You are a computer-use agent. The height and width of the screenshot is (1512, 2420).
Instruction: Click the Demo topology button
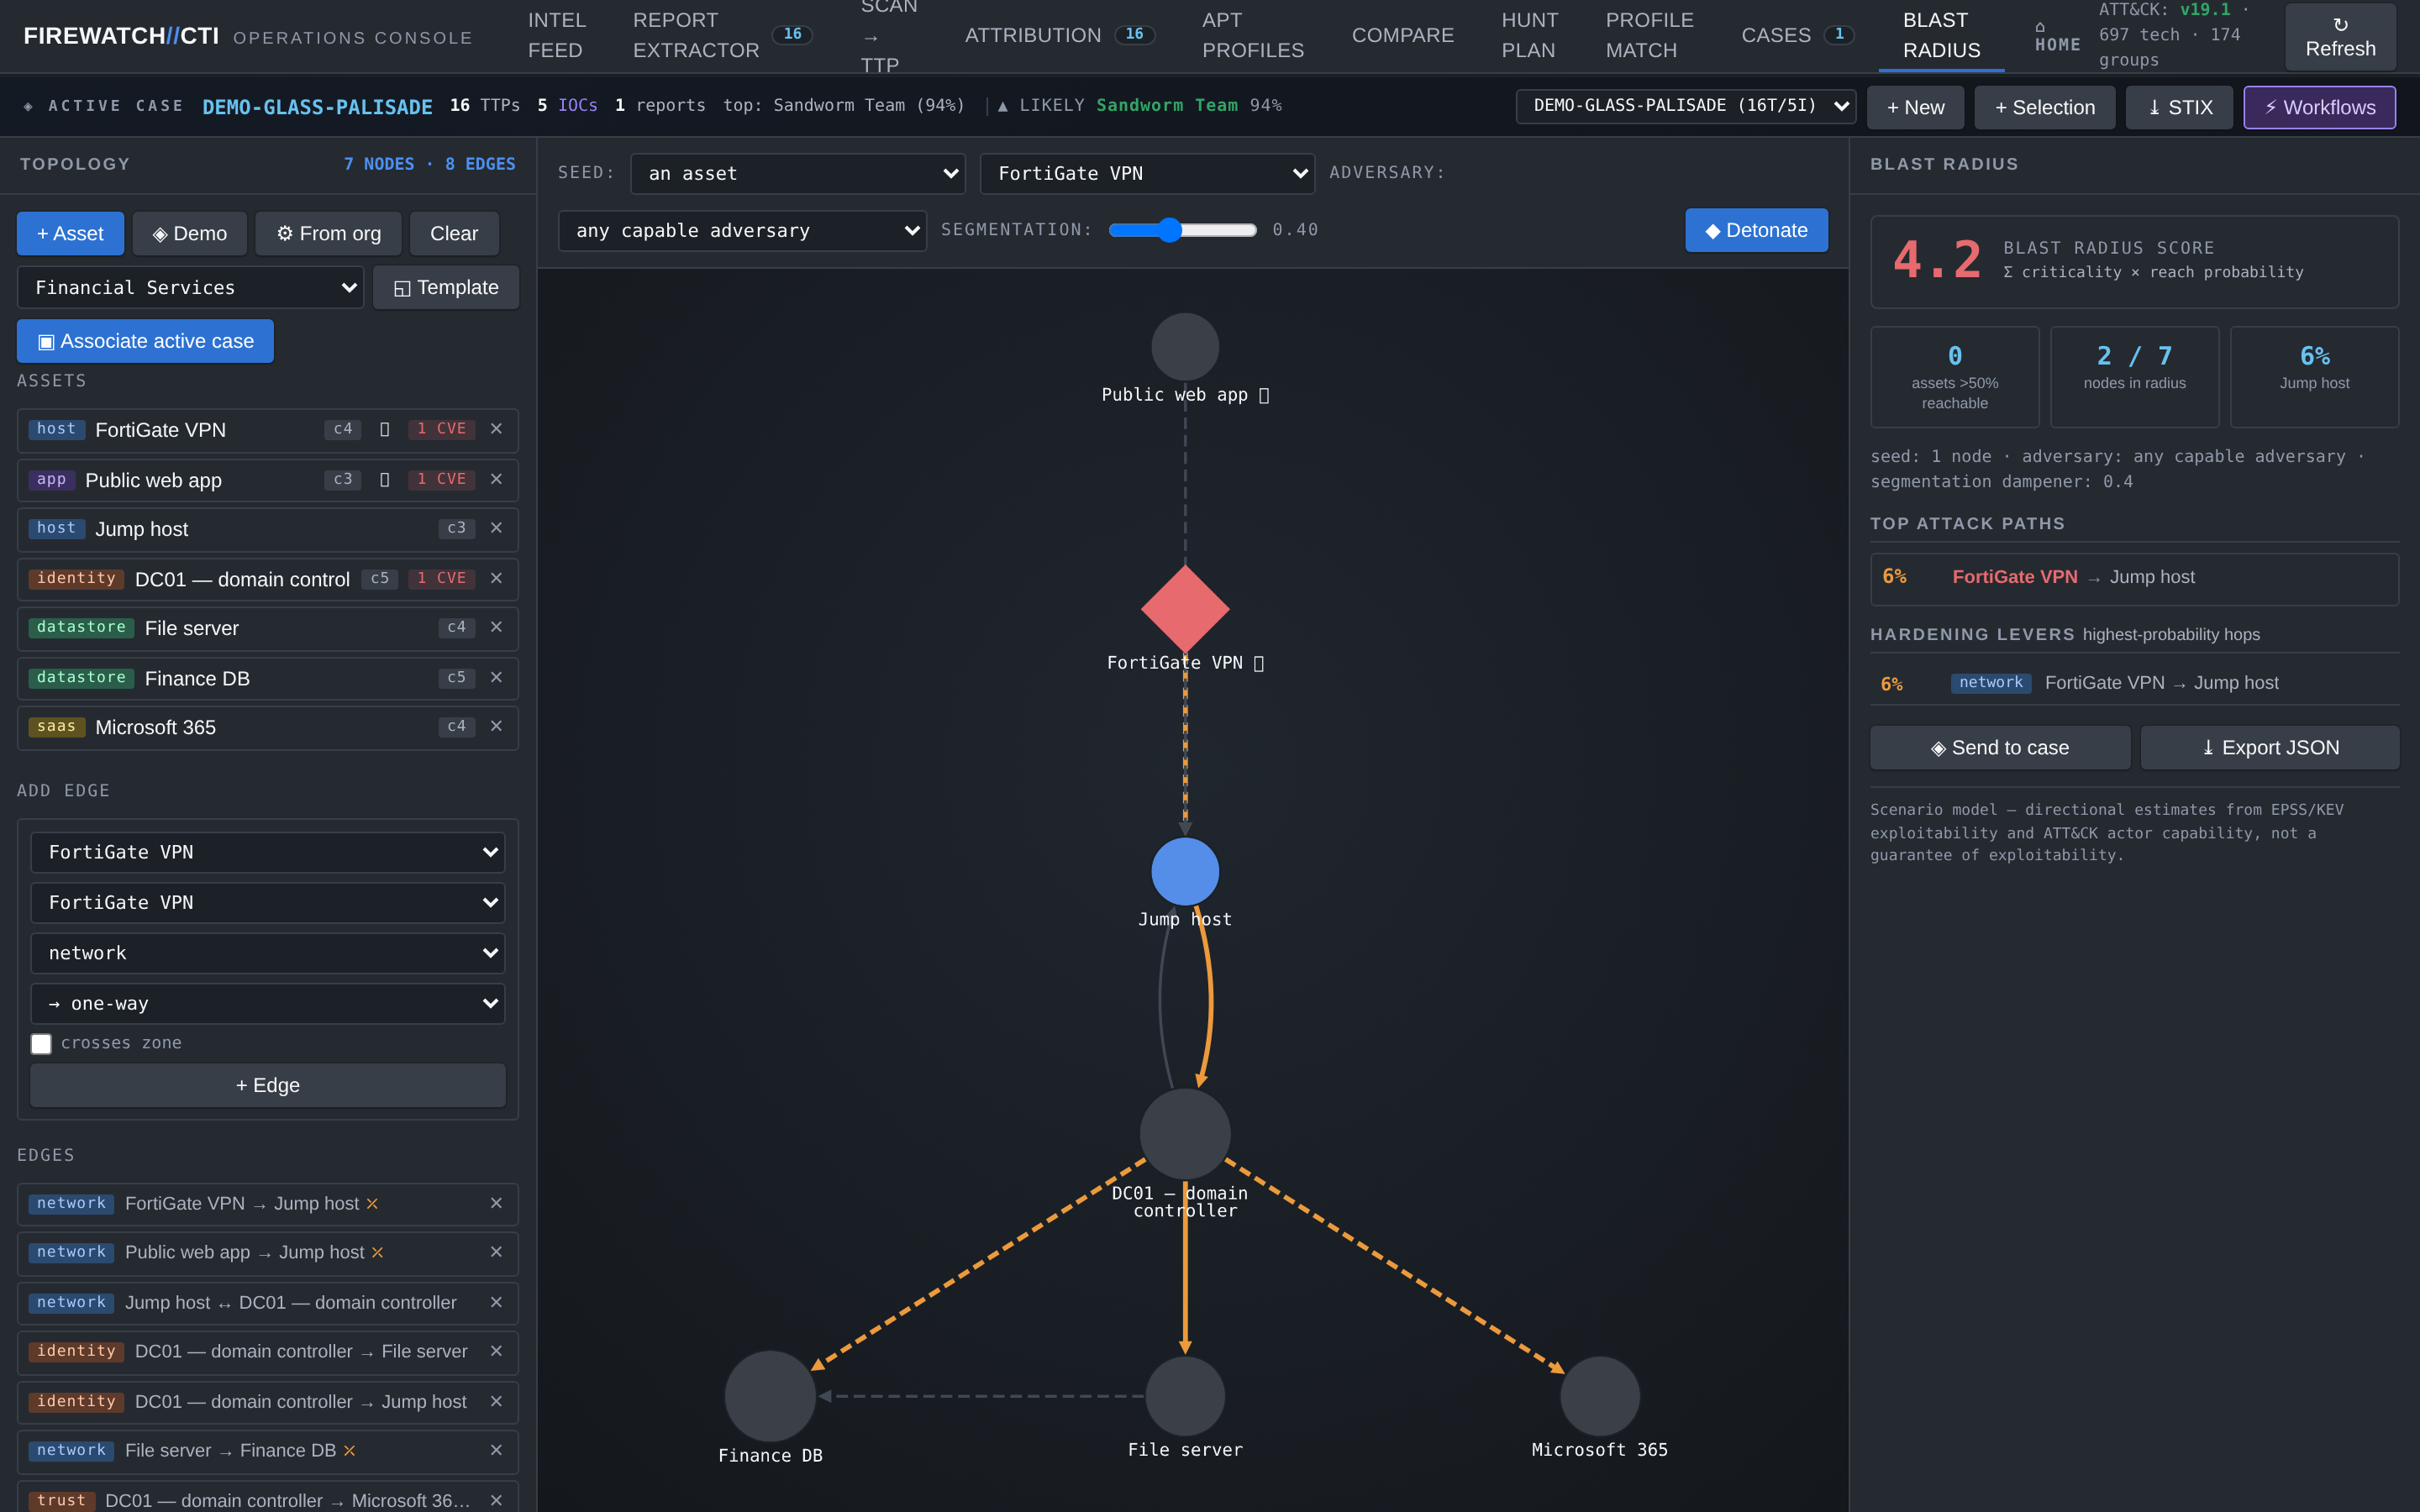[x=190, y=234]
